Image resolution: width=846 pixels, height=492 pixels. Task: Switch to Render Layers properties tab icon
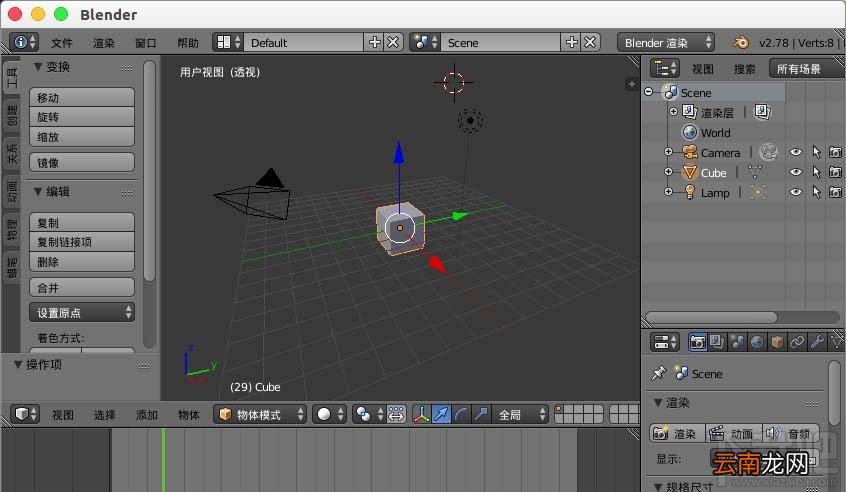click(x=717, y=342)
